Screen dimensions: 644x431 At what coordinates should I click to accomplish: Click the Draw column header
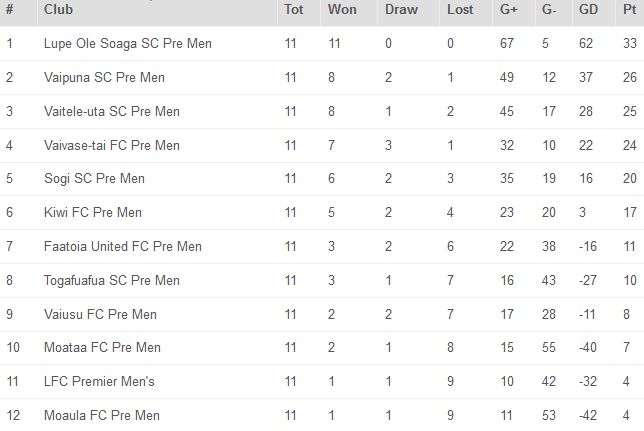click(x=402, y=10)
